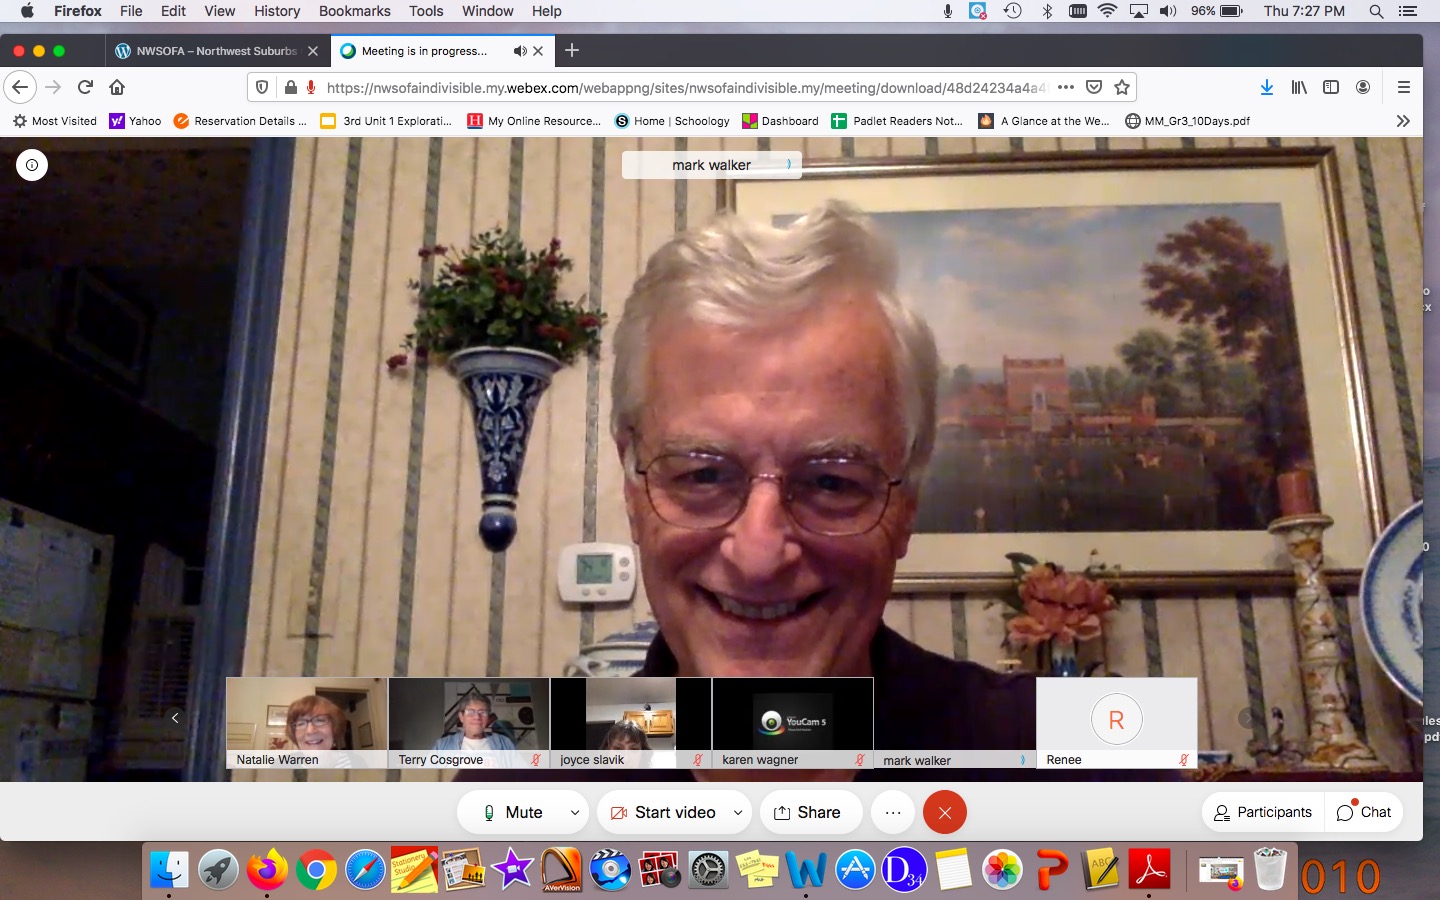Open the History menu

tap(277, 11)
